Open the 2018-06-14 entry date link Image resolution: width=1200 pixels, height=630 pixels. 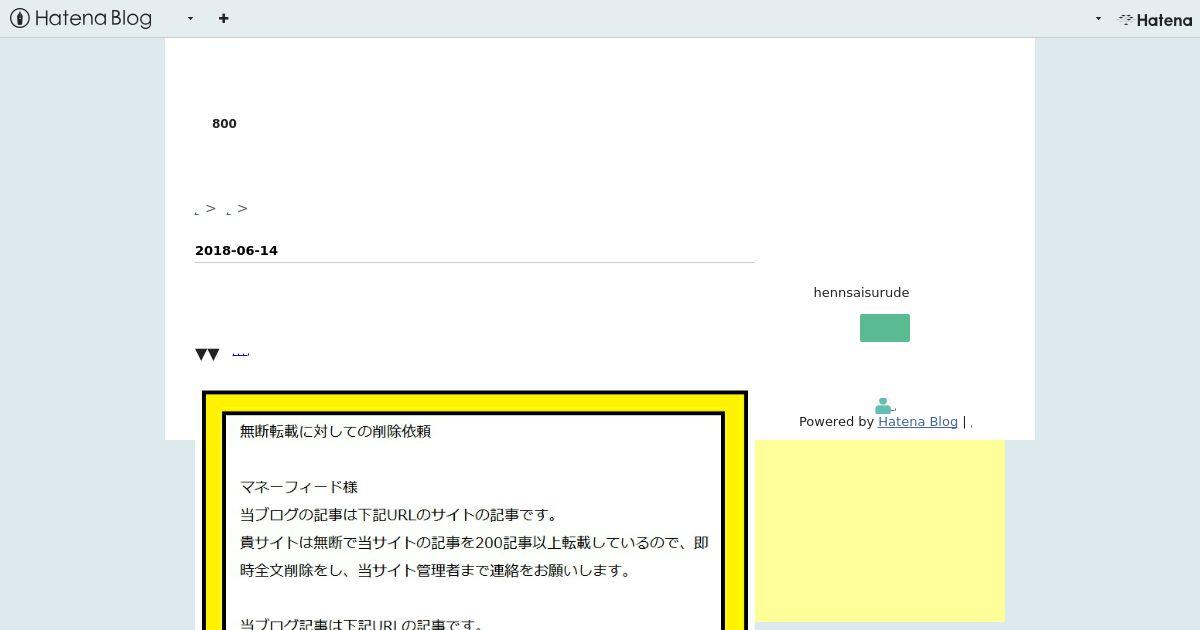click(x=236, y=251)
